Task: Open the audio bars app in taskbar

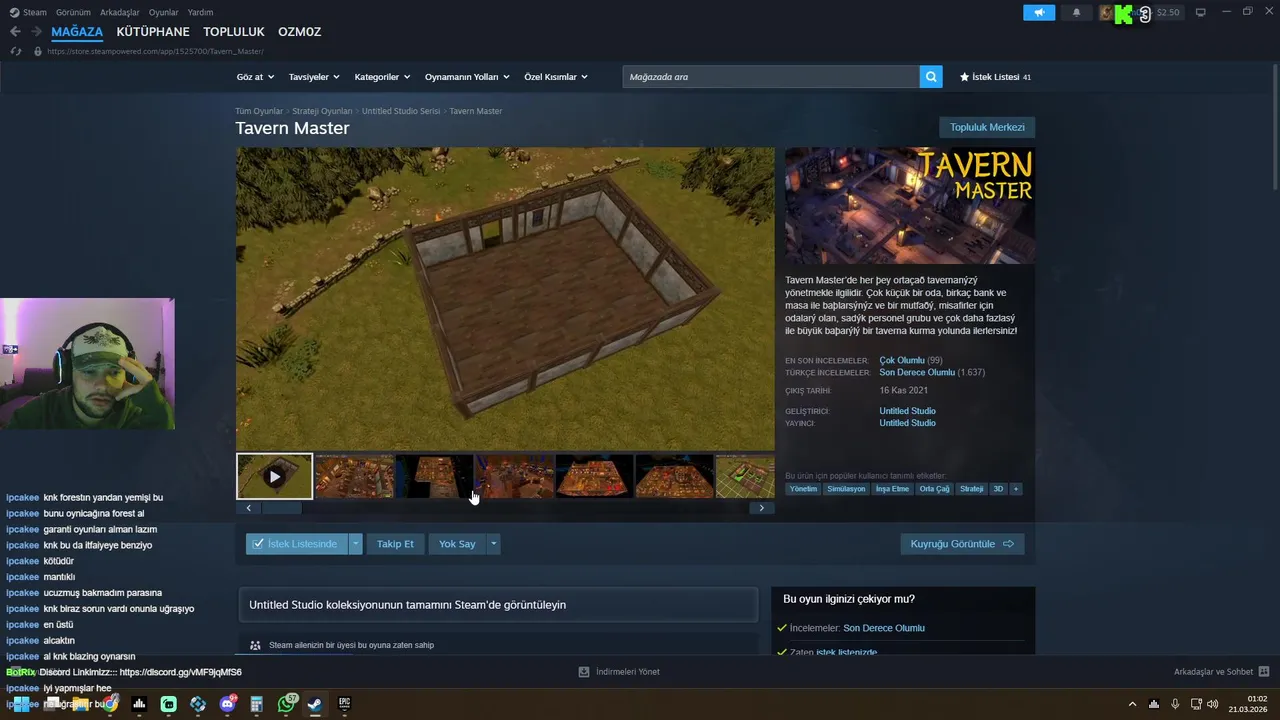Action: (x=139, y=704)
